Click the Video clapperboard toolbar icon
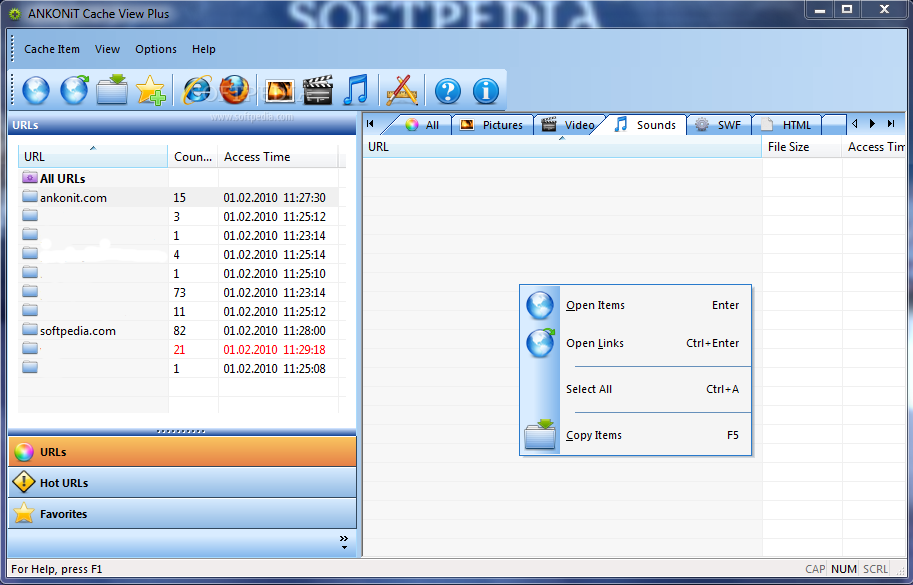 point(317,90)
